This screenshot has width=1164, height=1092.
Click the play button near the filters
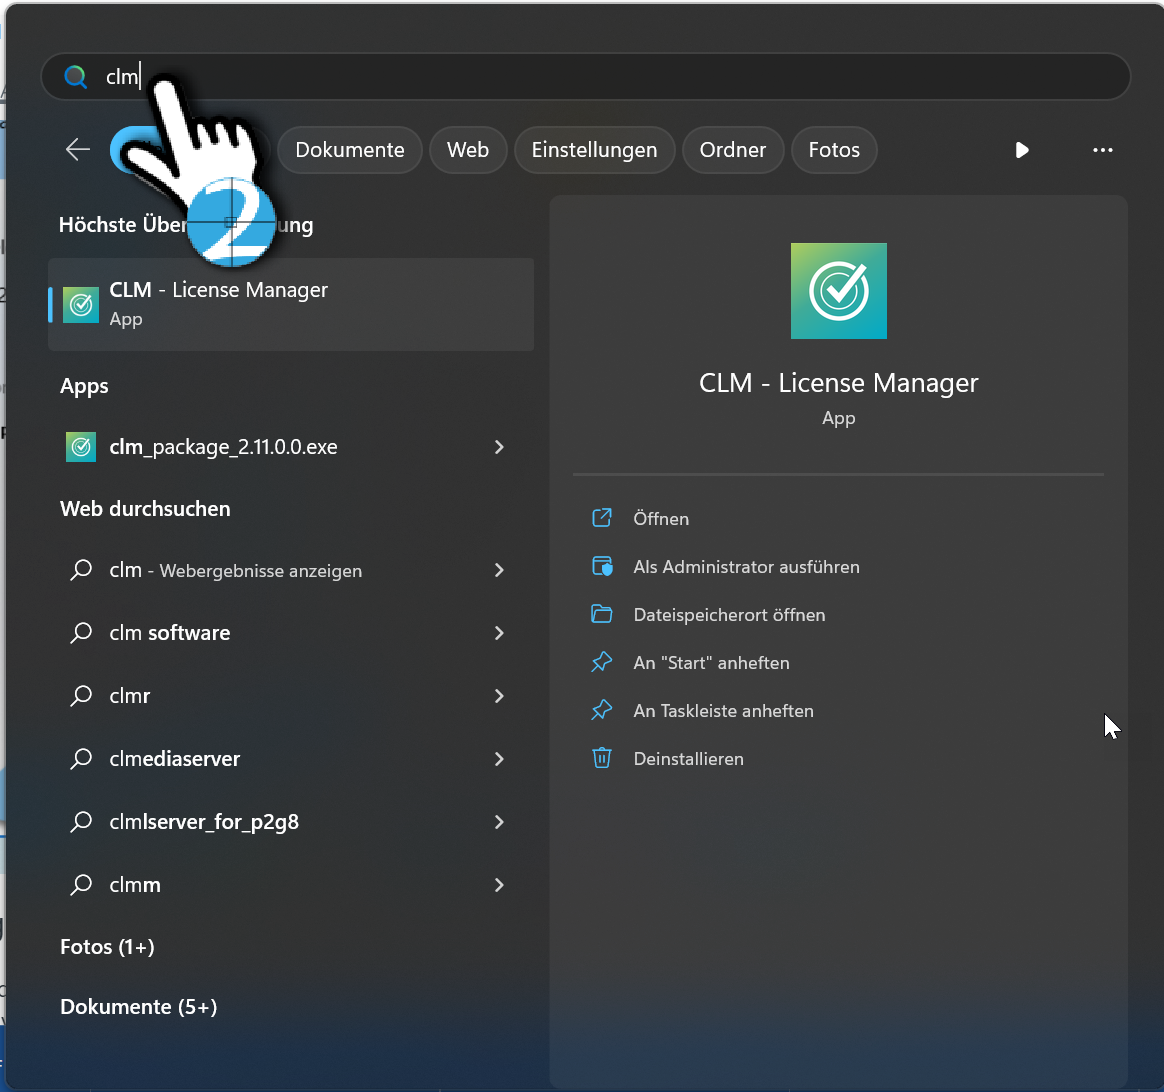(x=1022, y=150)
